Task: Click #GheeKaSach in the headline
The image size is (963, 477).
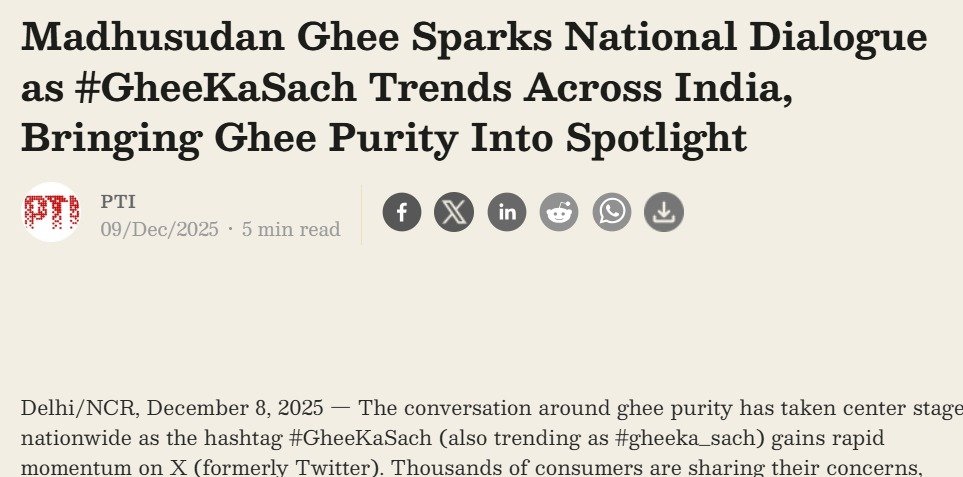Action: pyautogui.click(x=216, y=88)
